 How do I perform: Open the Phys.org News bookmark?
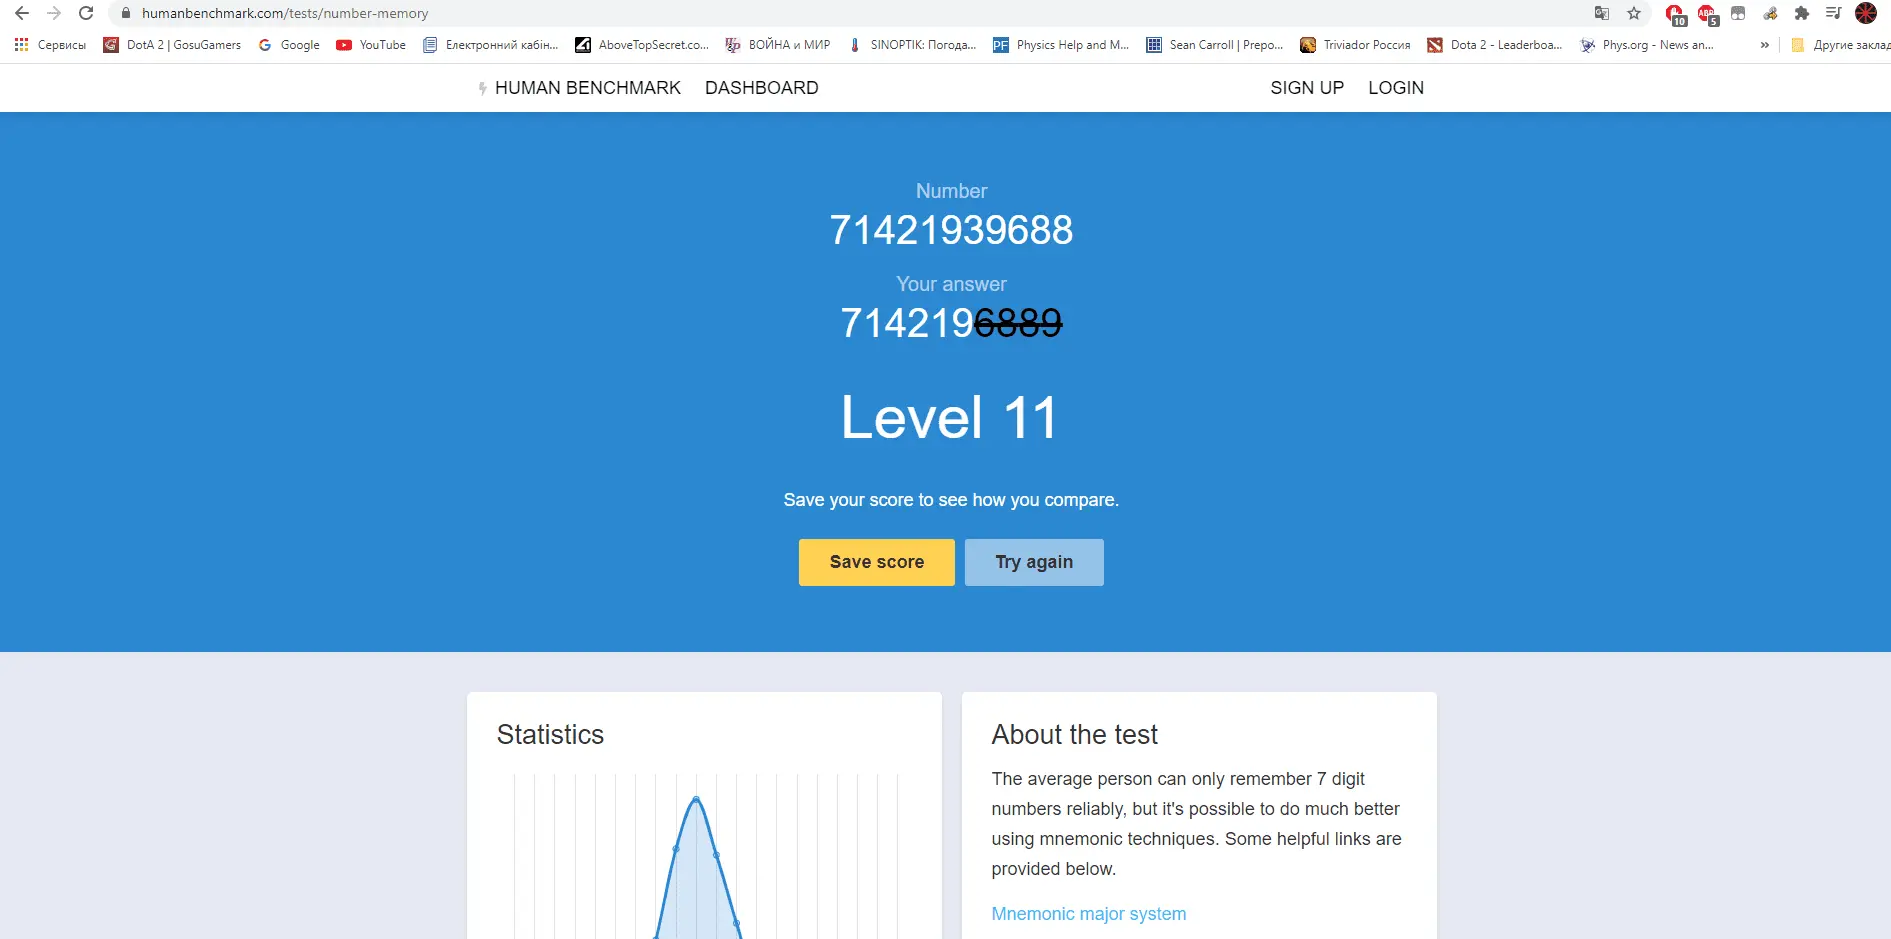coord(1647,45)
